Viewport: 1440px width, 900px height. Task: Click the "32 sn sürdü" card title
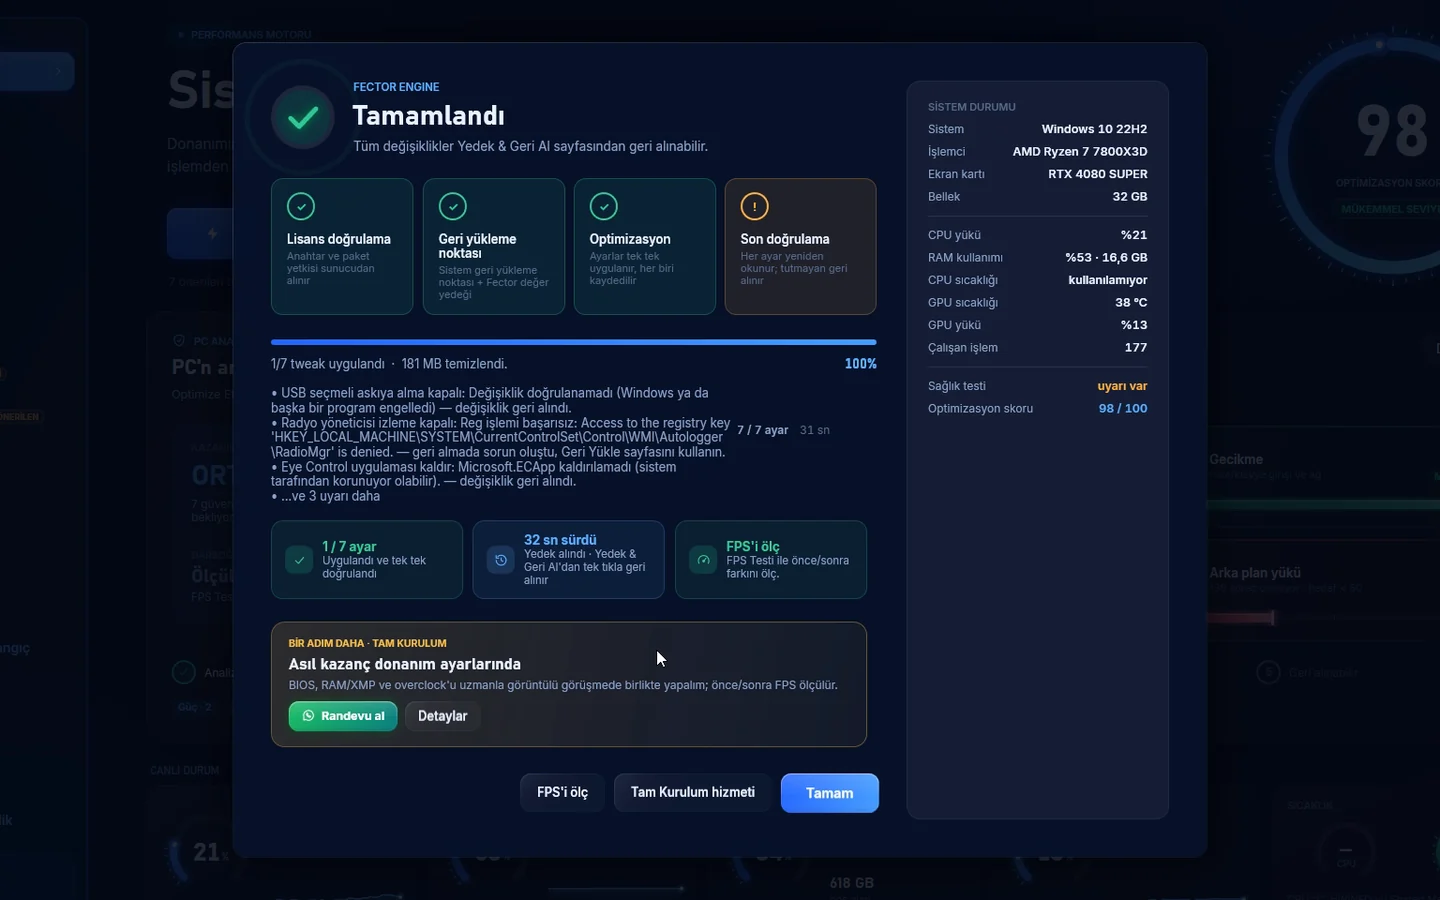(x=560, y=540)
